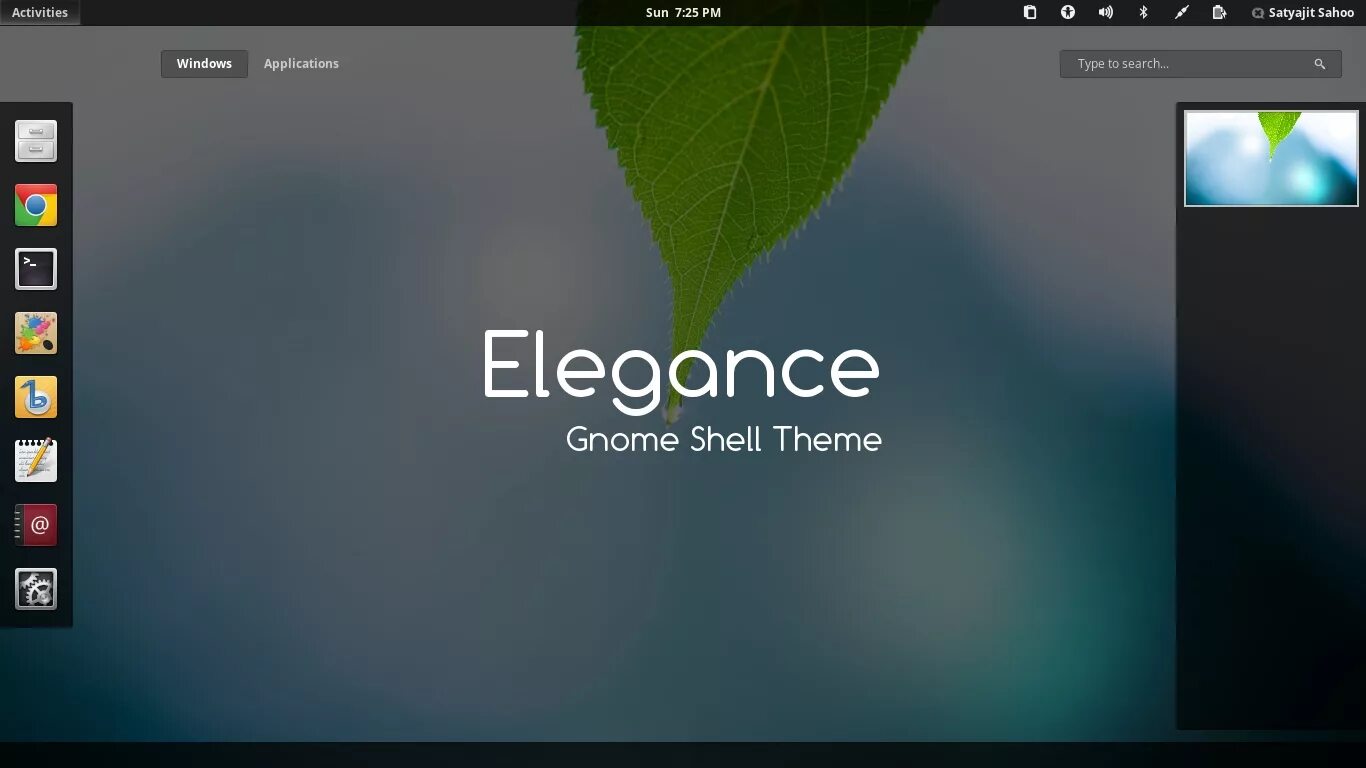Open the blue Bing application
The width and height of the screenshot is (1366, 768).
[x=36, y=396]
